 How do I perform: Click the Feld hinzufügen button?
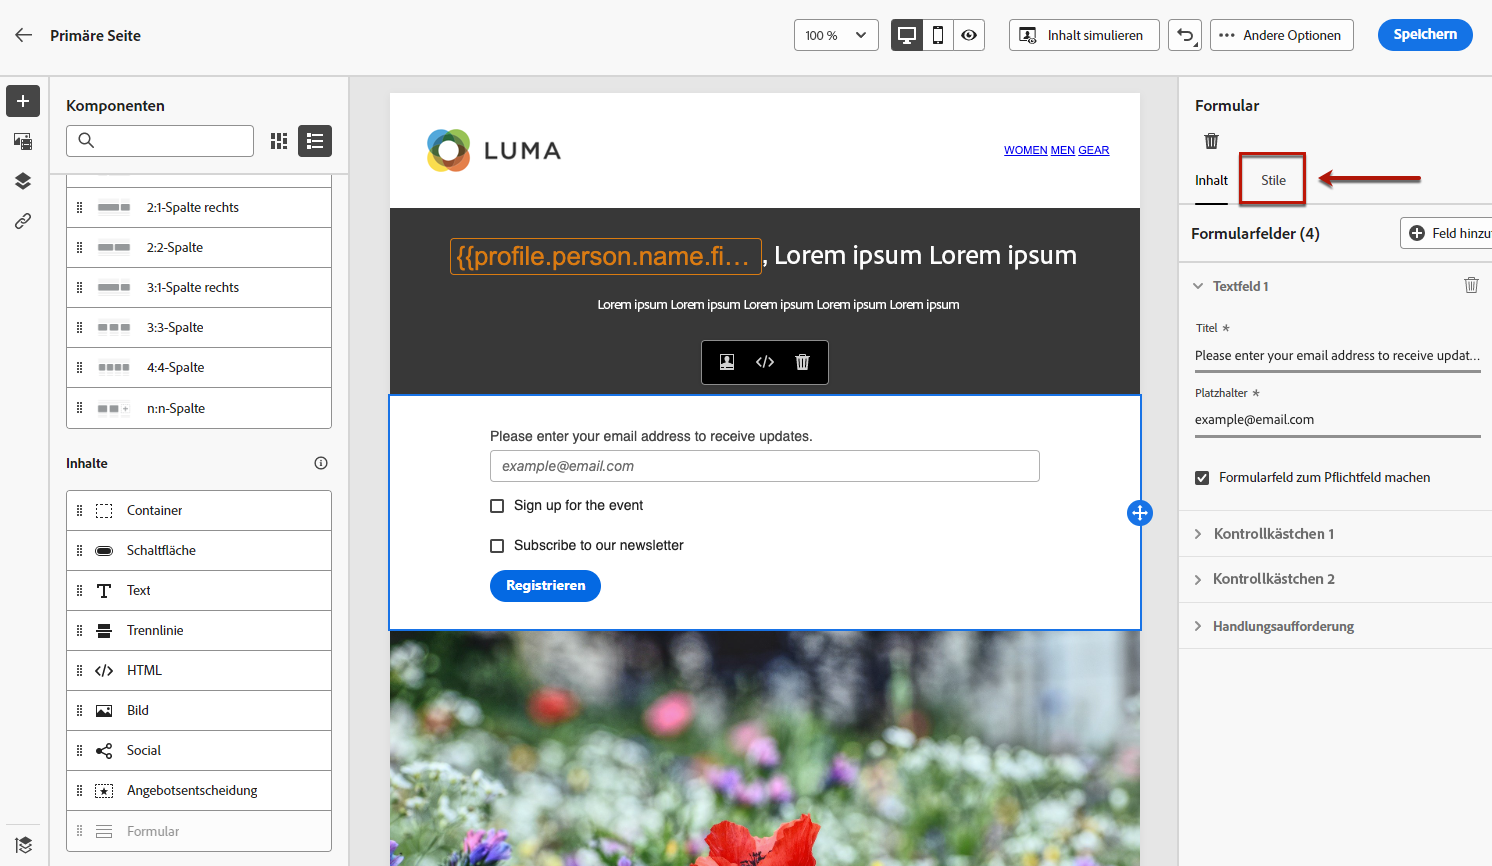(x=1446, y=233)
